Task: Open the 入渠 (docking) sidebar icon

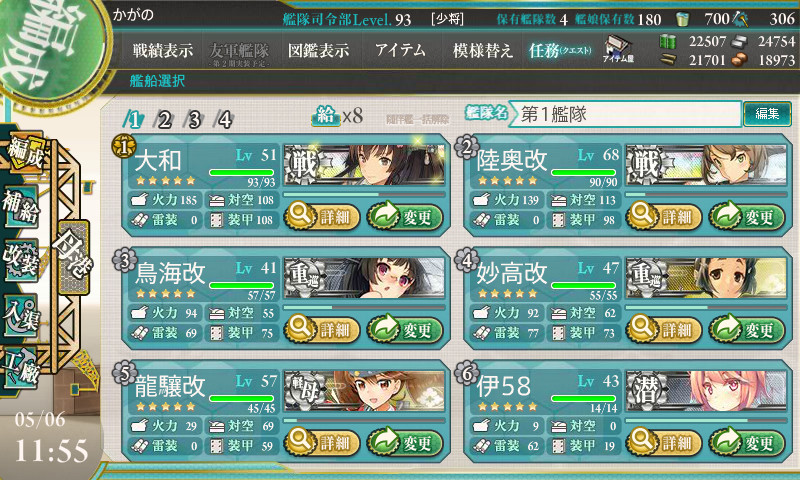Action: [x=21, y=316]
